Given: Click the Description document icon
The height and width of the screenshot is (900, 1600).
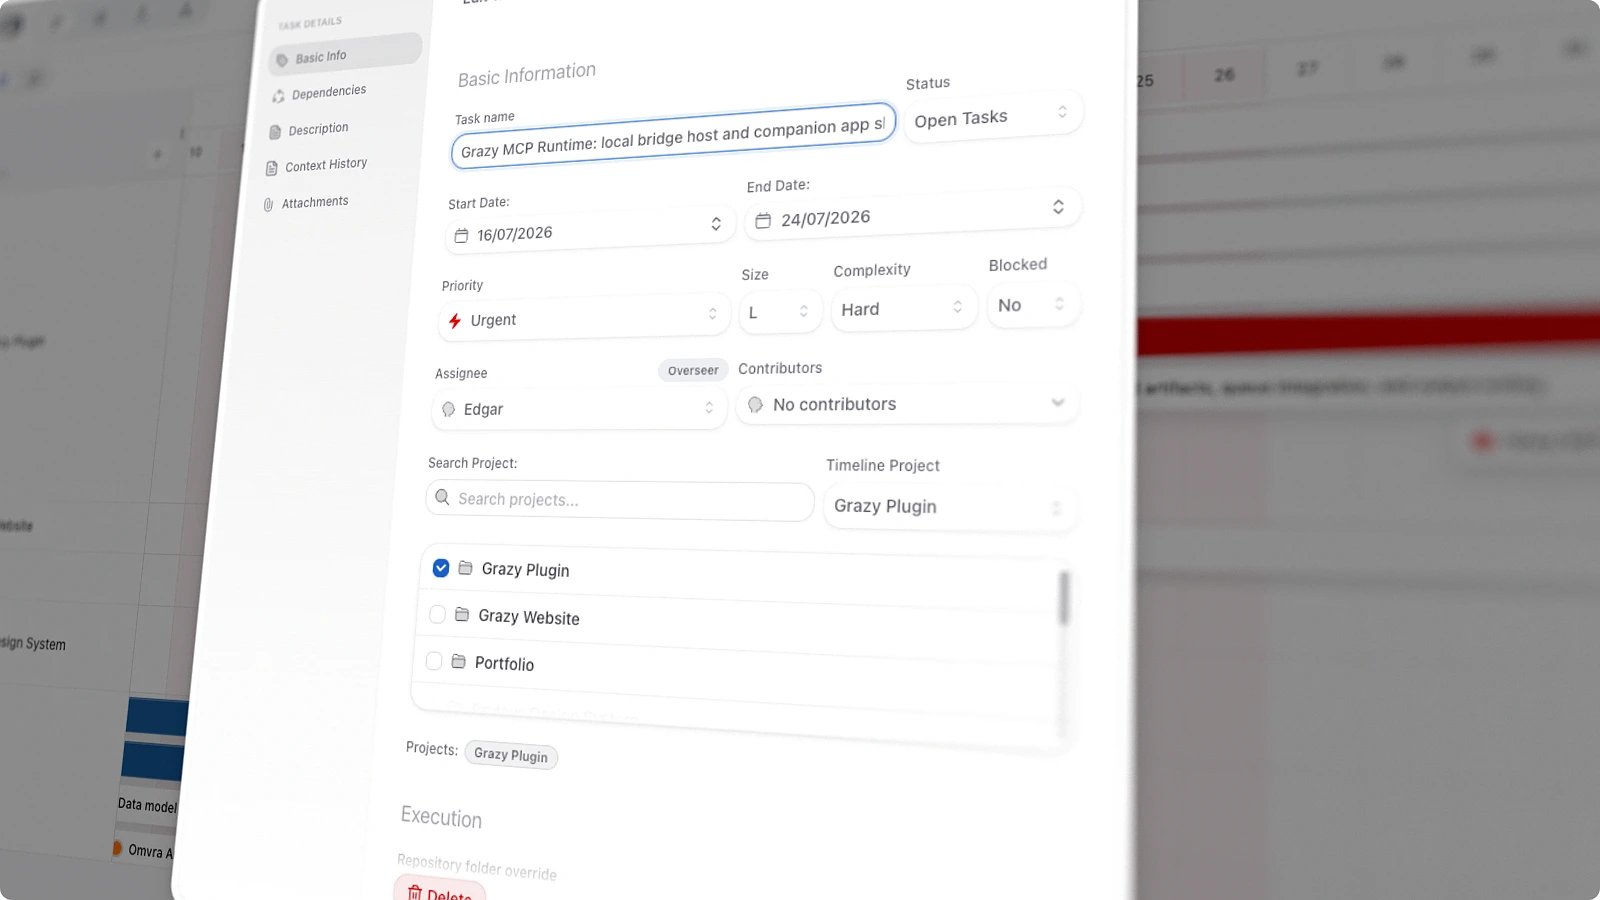Looking at the screenshot, I should coord(275,132).
